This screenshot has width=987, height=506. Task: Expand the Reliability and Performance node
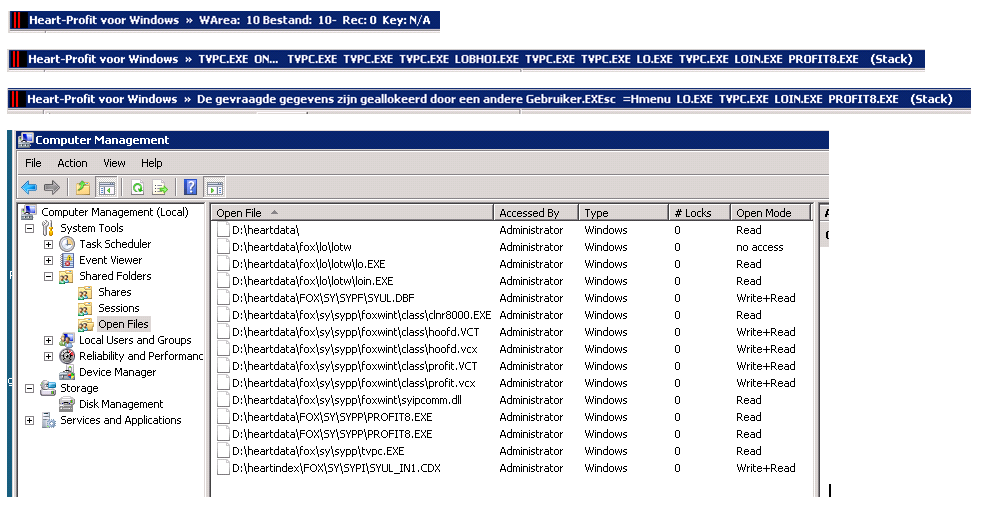[48, 356]
